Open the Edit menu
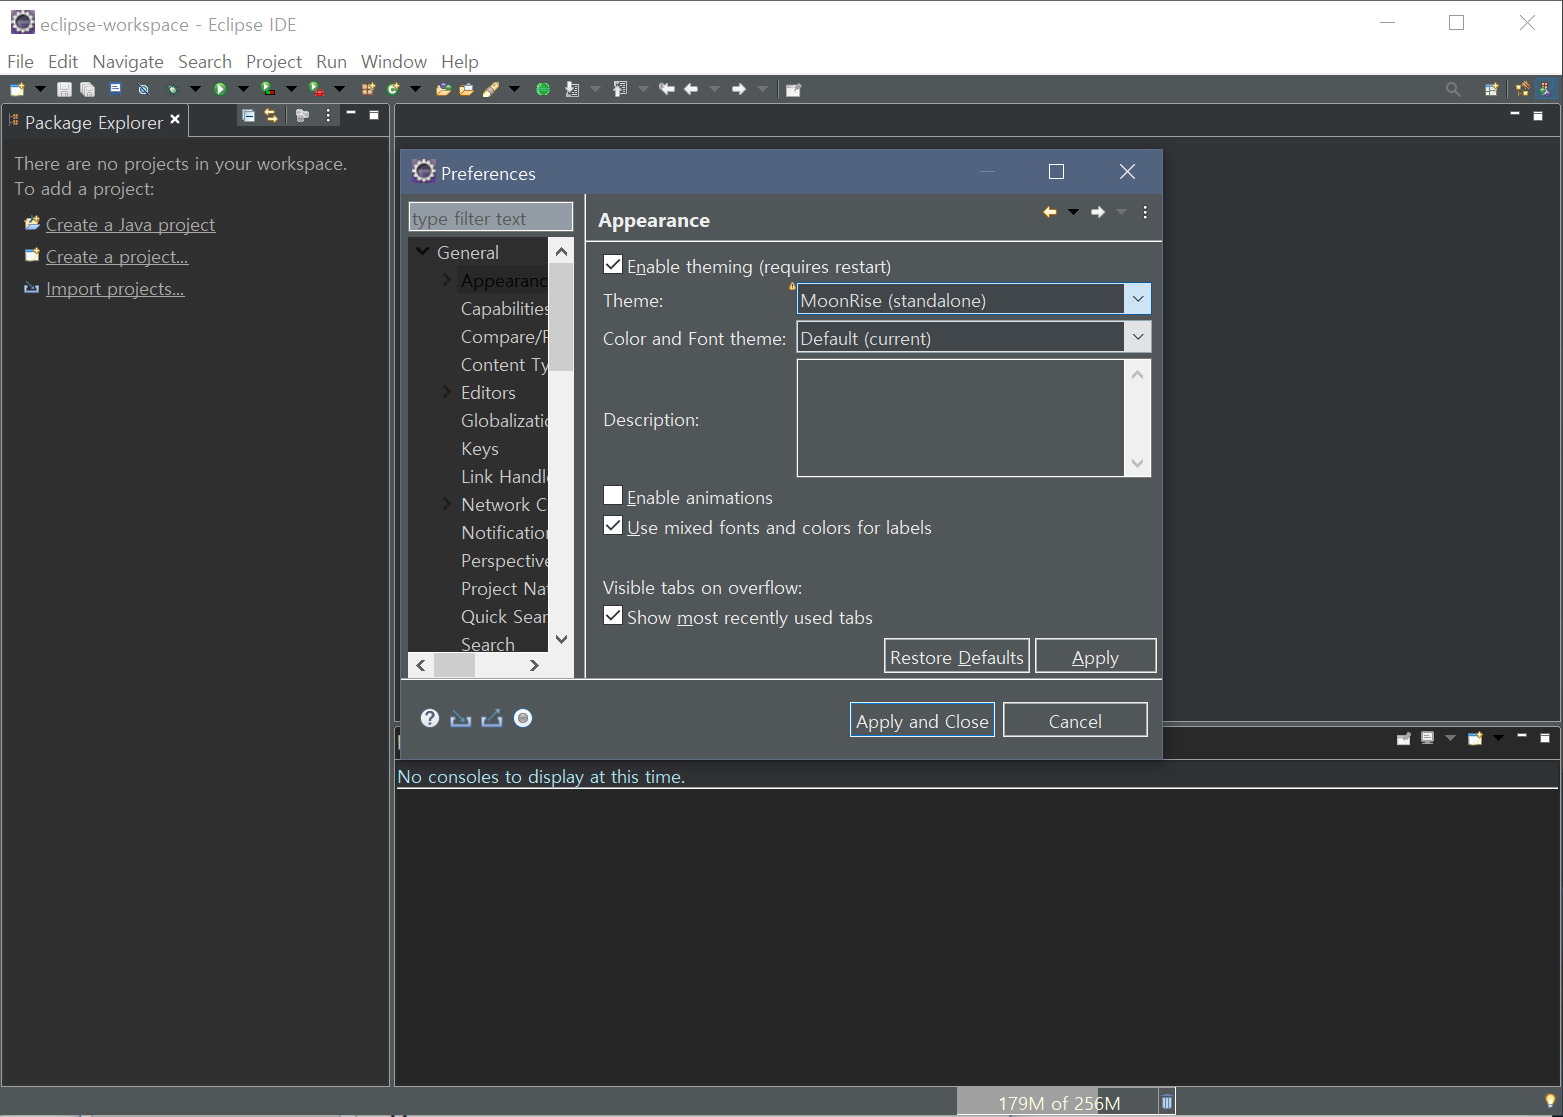Image resolution: width=1563 pixels, height=1117 pixels. 63,62
